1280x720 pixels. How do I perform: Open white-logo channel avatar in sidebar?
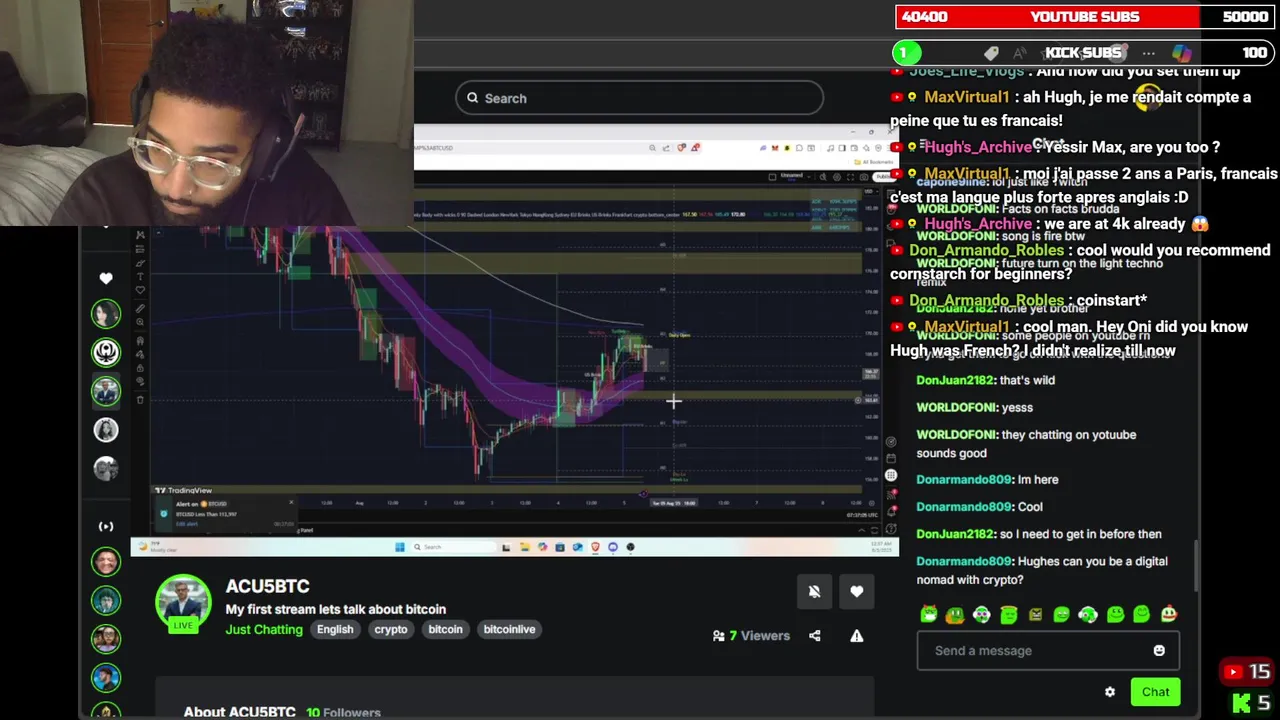tap(106, 352)
